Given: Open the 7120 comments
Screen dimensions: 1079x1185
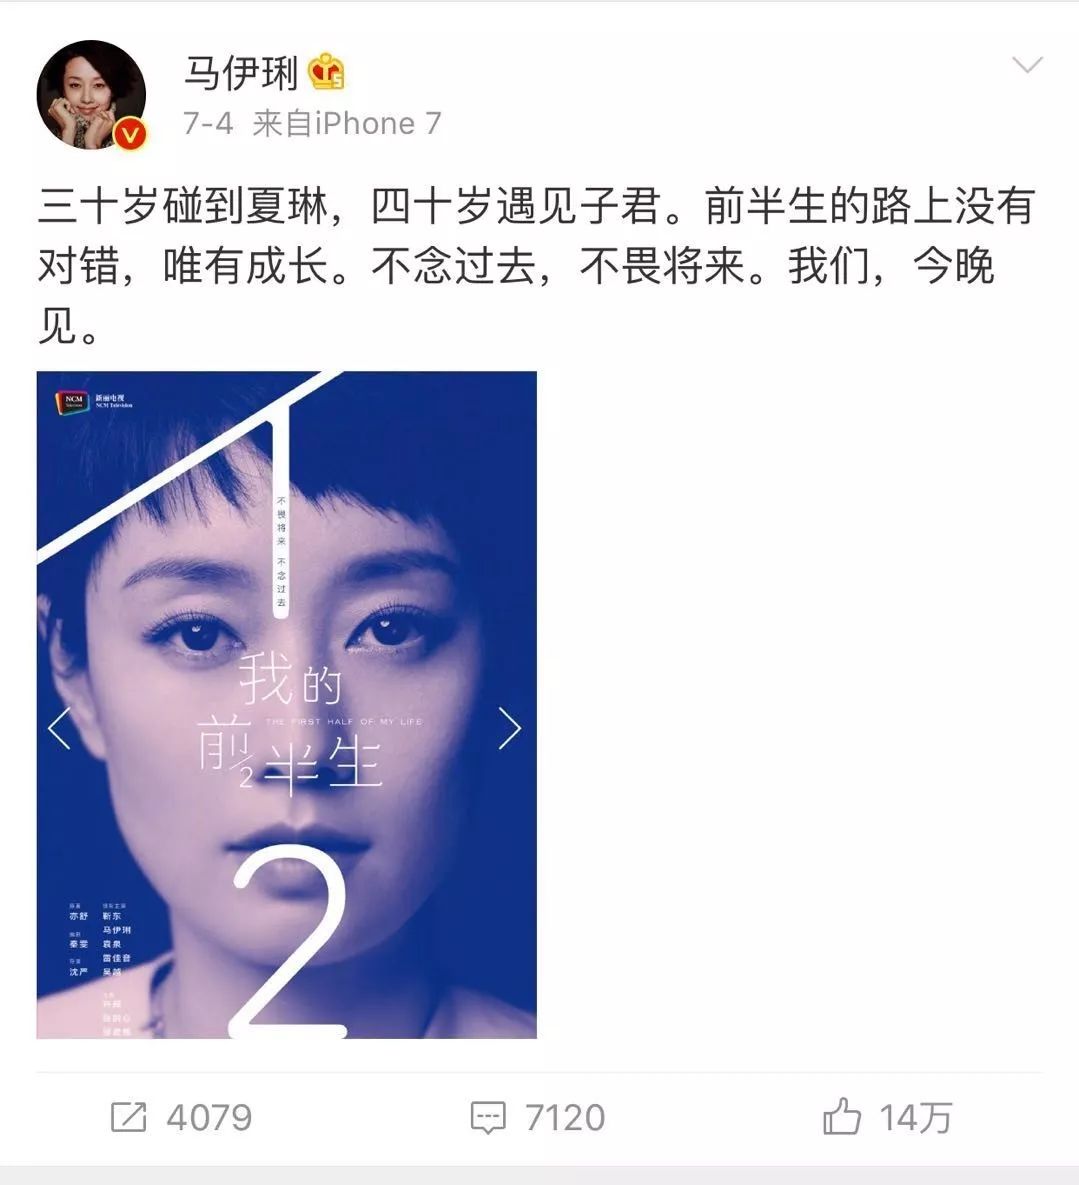Looking at the screenshot, I should tap(565, 1118).
